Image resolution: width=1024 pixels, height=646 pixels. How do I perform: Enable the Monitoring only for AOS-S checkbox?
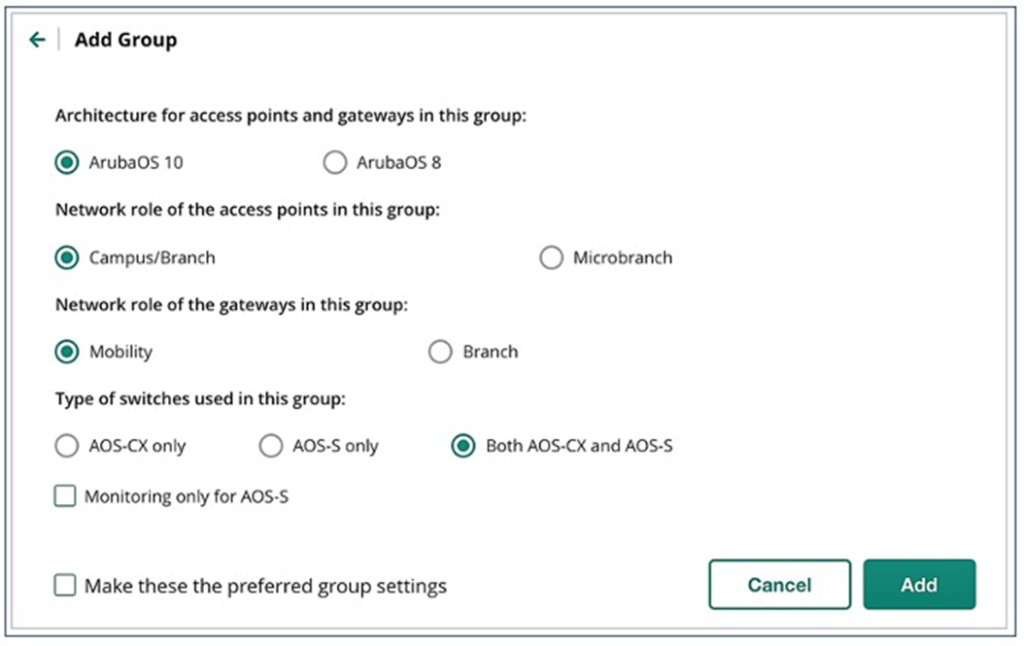point(65,496)
